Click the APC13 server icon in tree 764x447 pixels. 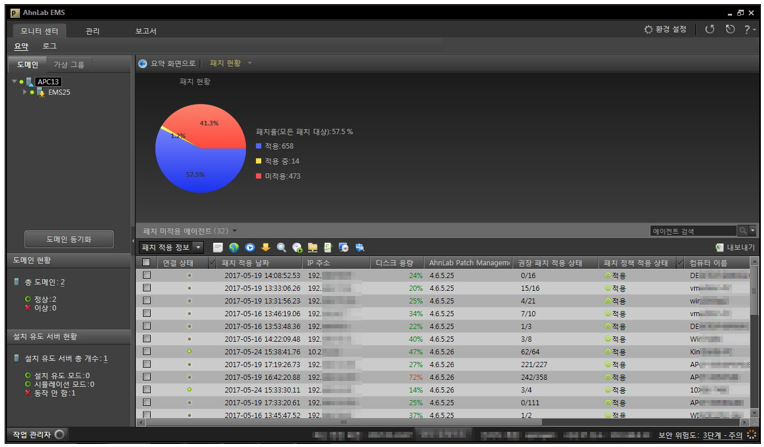[x=30, y=81]
